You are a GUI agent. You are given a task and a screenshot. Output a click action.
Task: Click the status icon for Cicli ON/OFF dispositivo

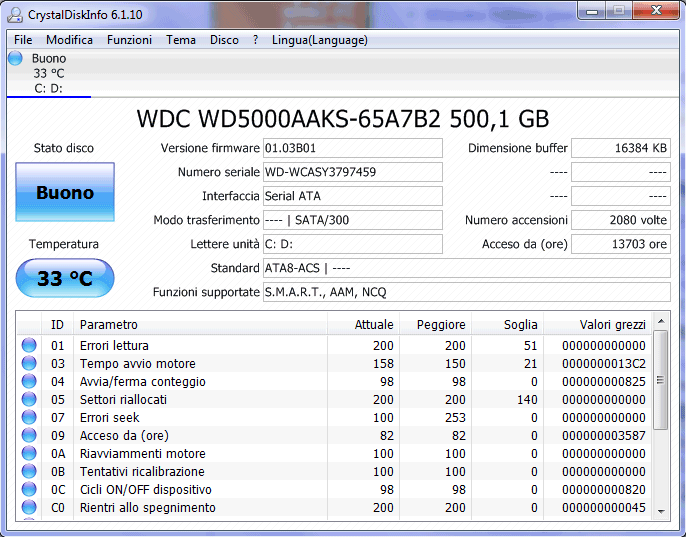29,489
